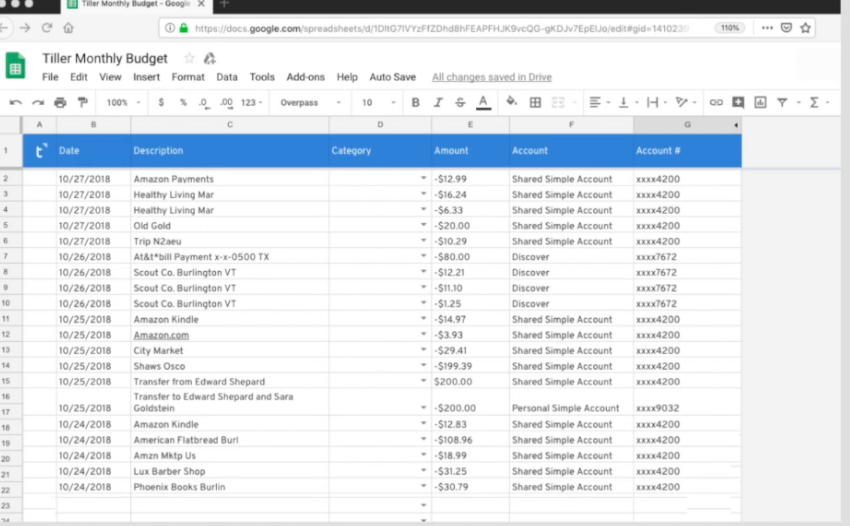Save page to Pocket icon

786,28
